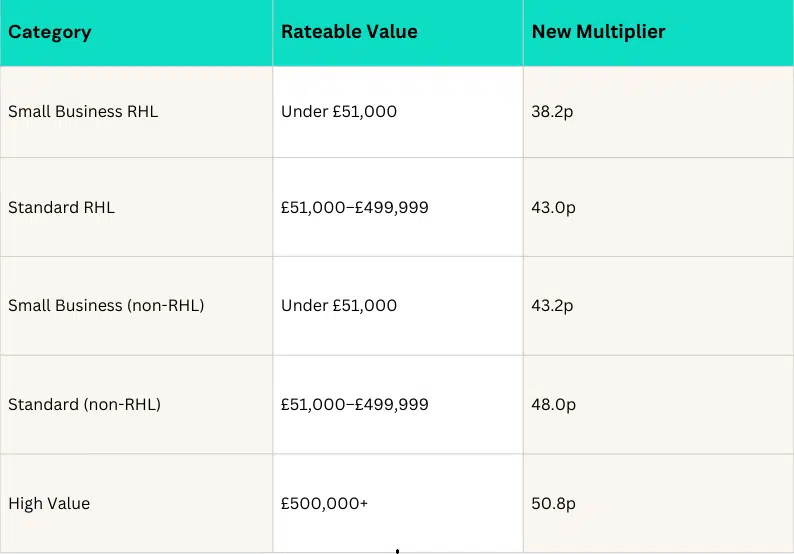
Task: Select the Standard RHL category cell
Action: click(x=61, y=208)
